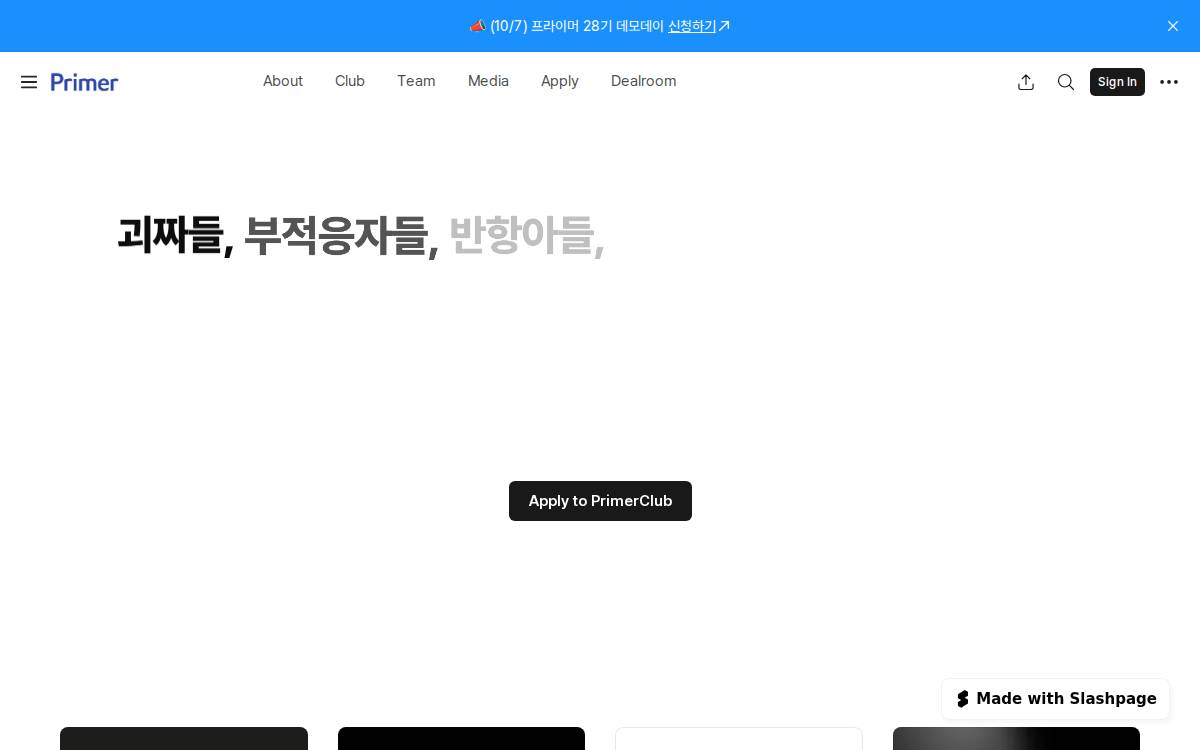Open the Team nav item

click(x=416, y=81)
